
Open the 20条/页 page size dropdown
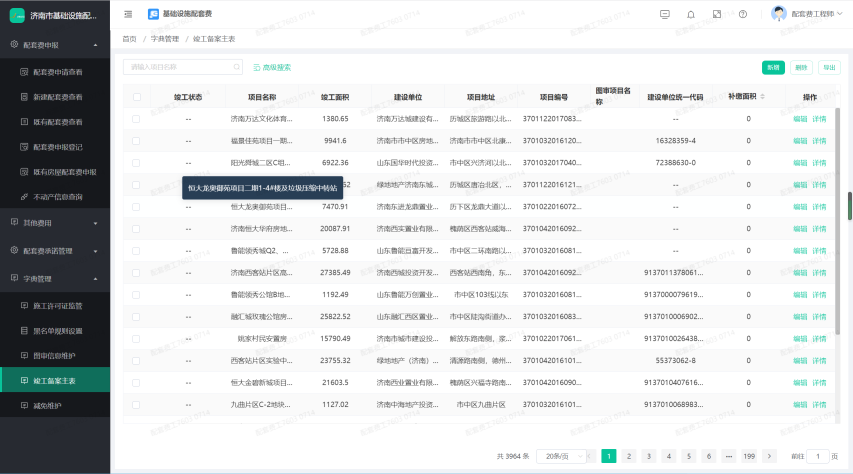(563, 456)
